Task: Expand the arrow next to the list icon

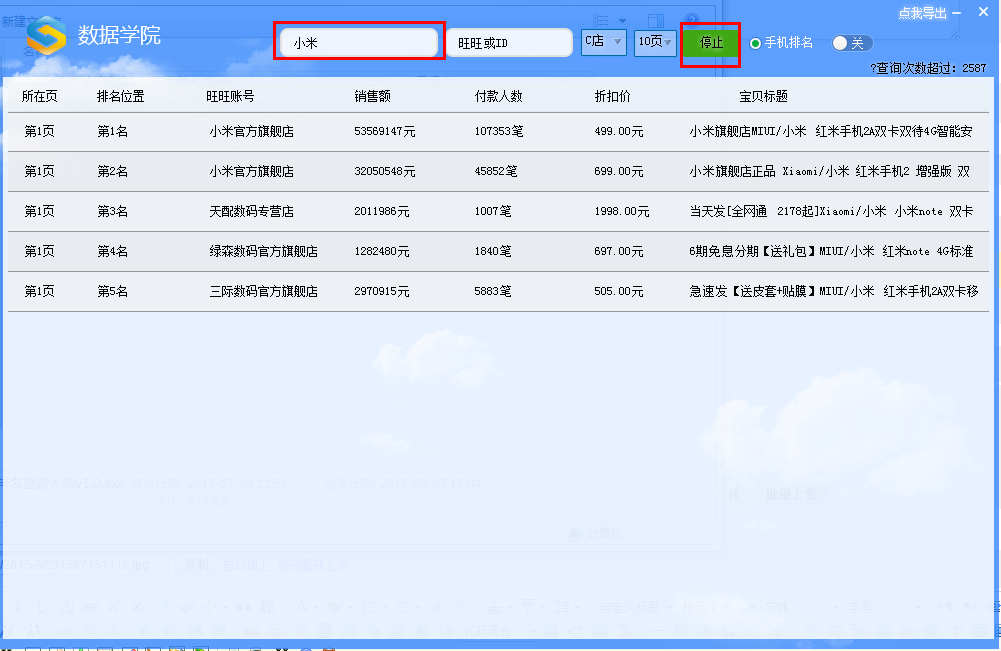Action: click(622, 20)
